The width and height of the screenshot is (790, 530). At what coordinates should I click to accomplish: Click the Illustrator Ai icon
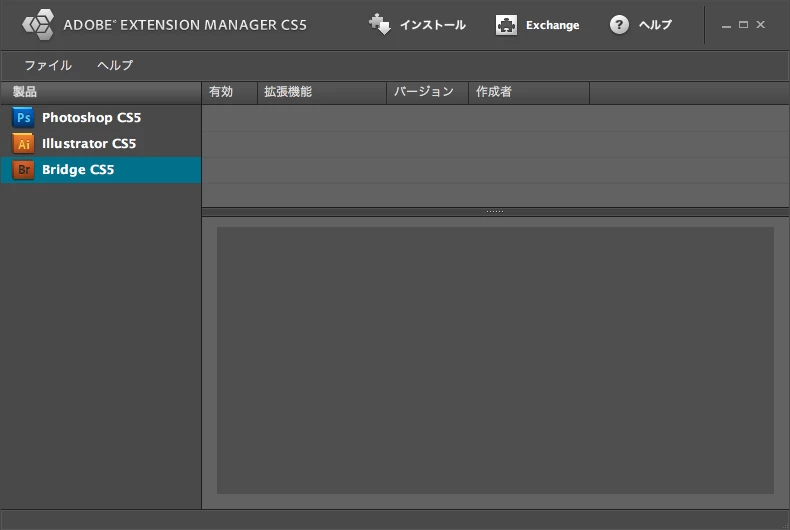23,144
